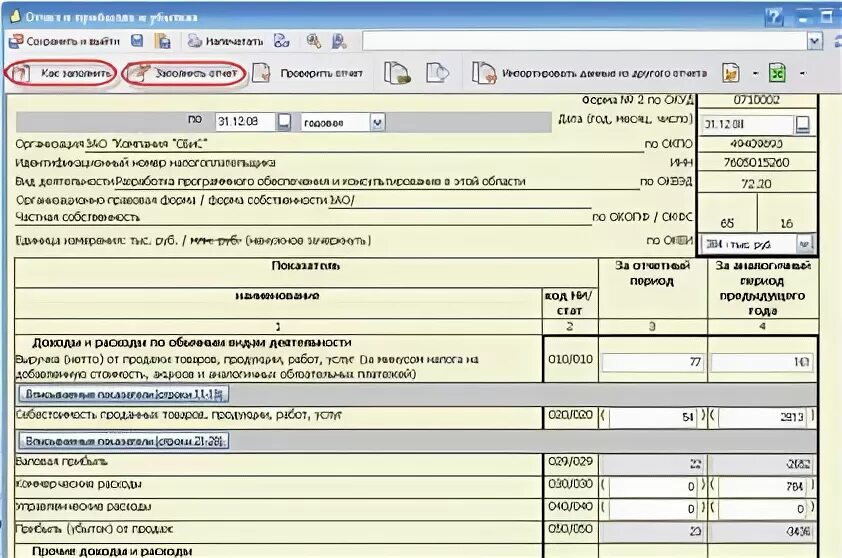Click the OKOPF code cell 65

click(727, 223)
